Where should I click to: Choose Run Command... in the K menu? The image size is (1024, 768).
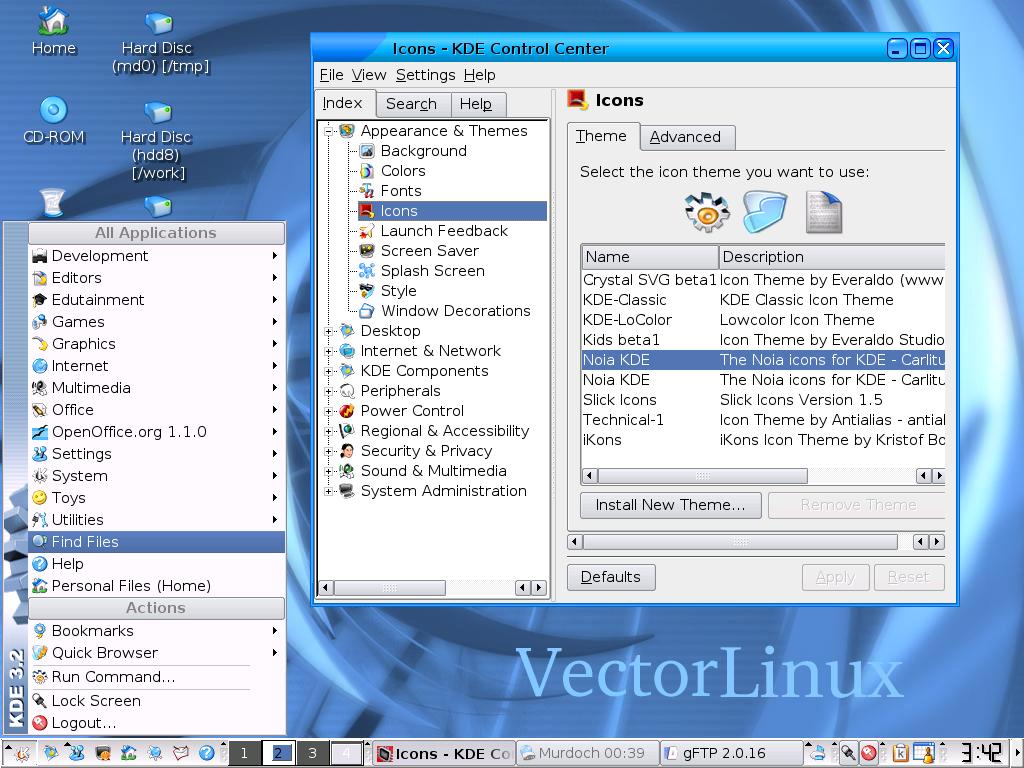point(157,677)
